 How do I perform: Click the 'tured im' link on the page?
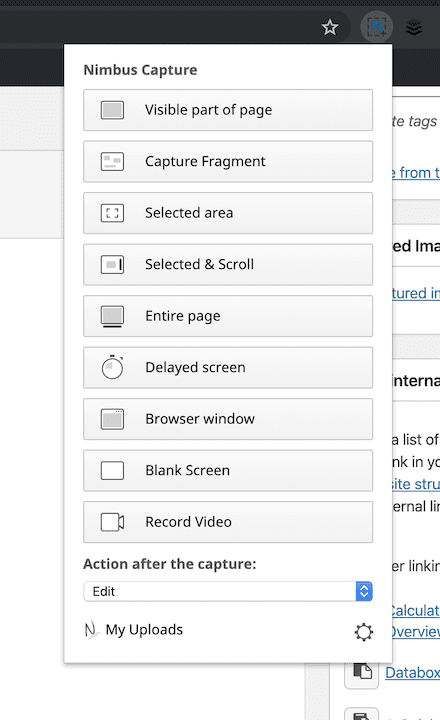click(415, 293)
